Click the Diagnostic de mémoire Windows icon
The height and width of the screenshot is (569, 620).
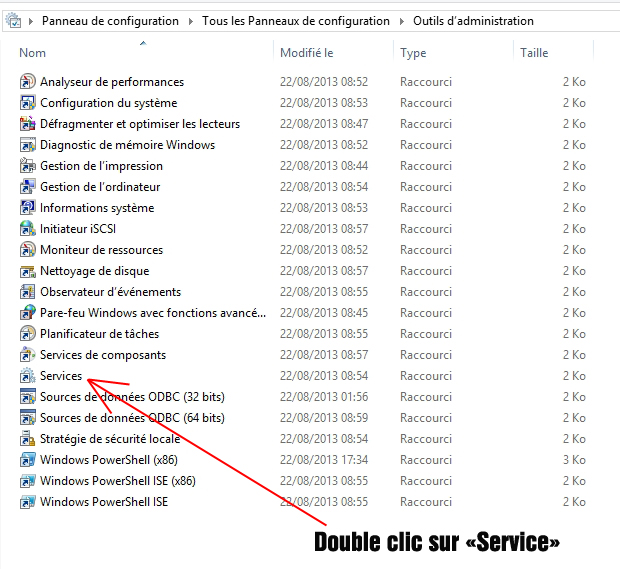(x=28, y=144)
